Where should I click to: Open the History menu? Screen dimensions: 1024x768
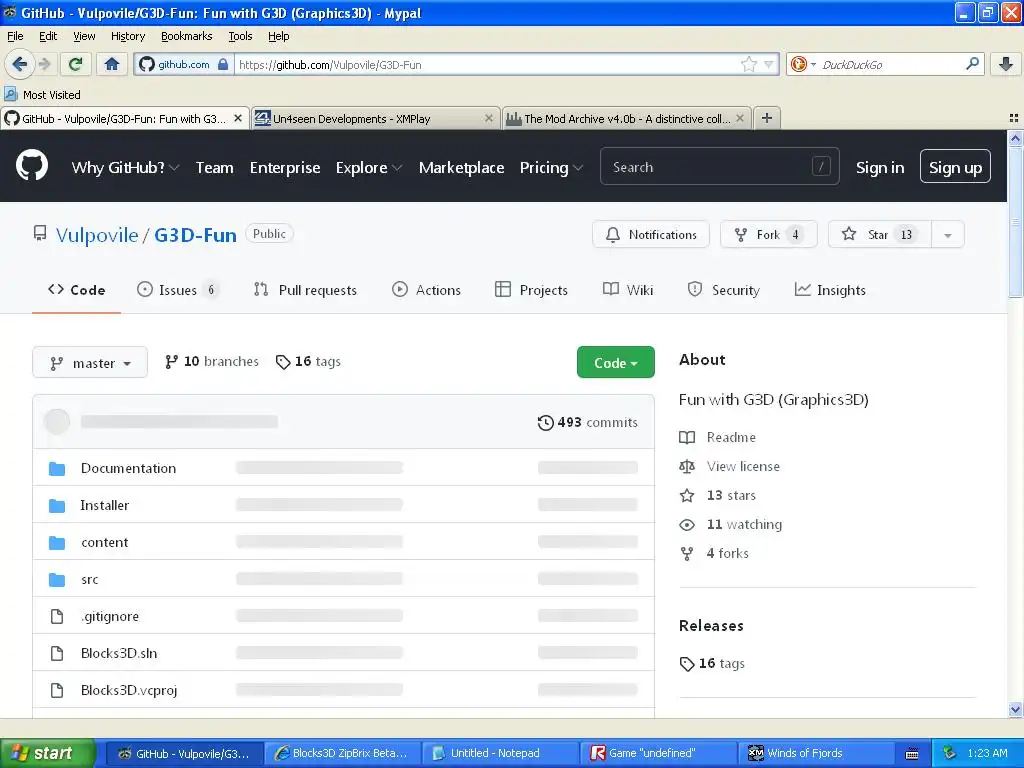coord(127,36)
